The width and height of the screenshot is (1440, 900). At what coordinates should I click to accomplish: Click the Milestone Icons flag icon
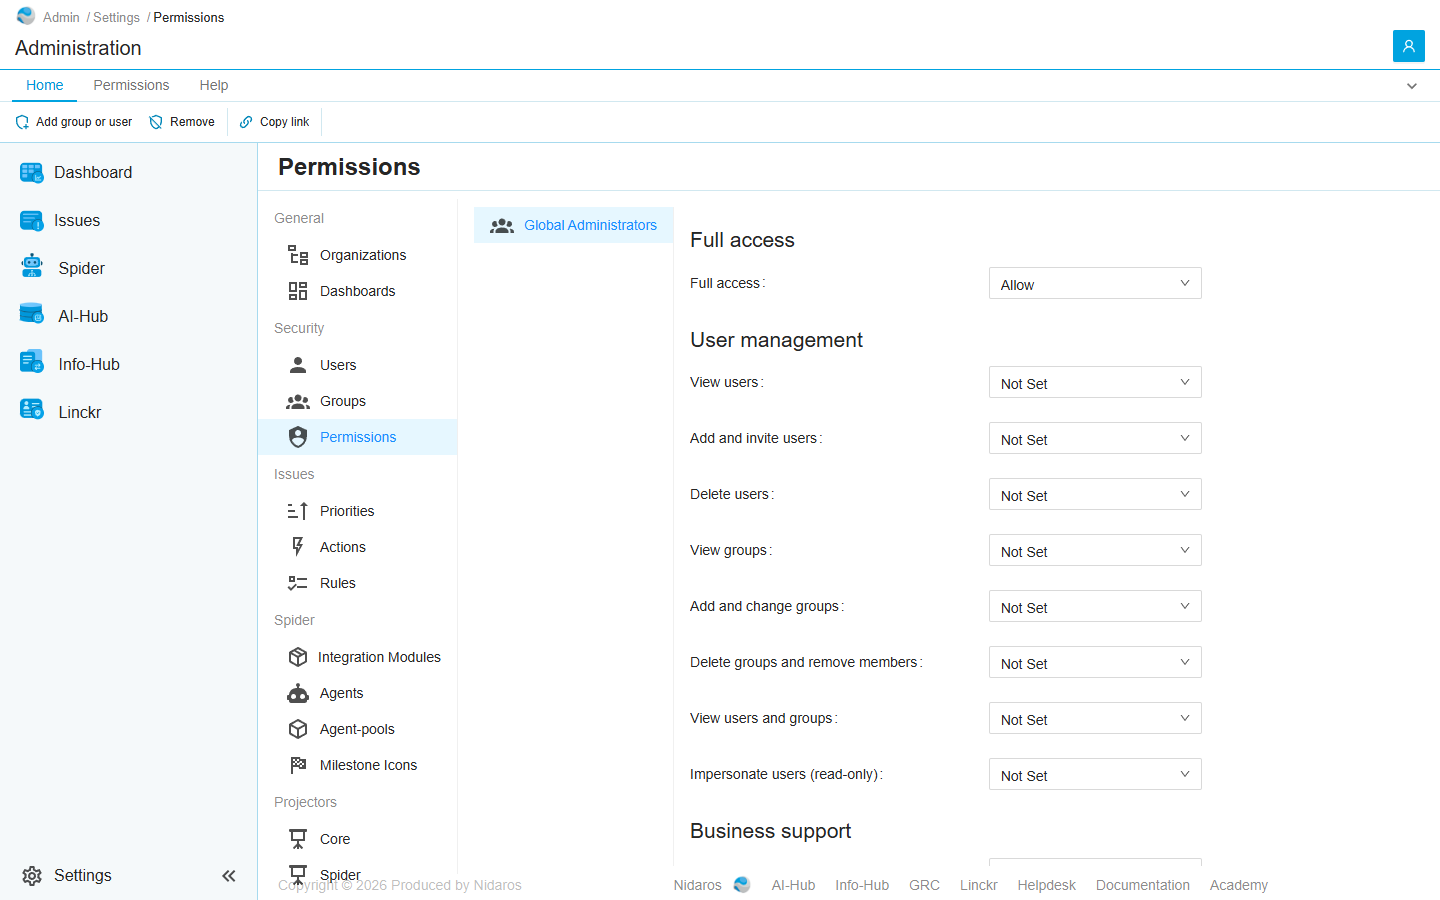pyautogui.click(x=298, y=765)
